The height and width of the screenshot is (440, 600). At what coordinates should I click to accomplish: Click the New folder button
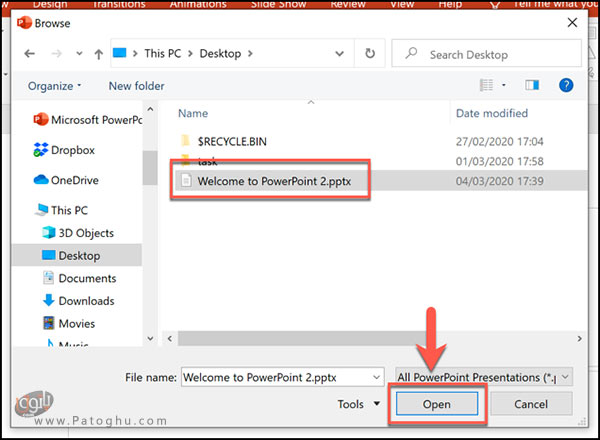(x=136, y=86)
